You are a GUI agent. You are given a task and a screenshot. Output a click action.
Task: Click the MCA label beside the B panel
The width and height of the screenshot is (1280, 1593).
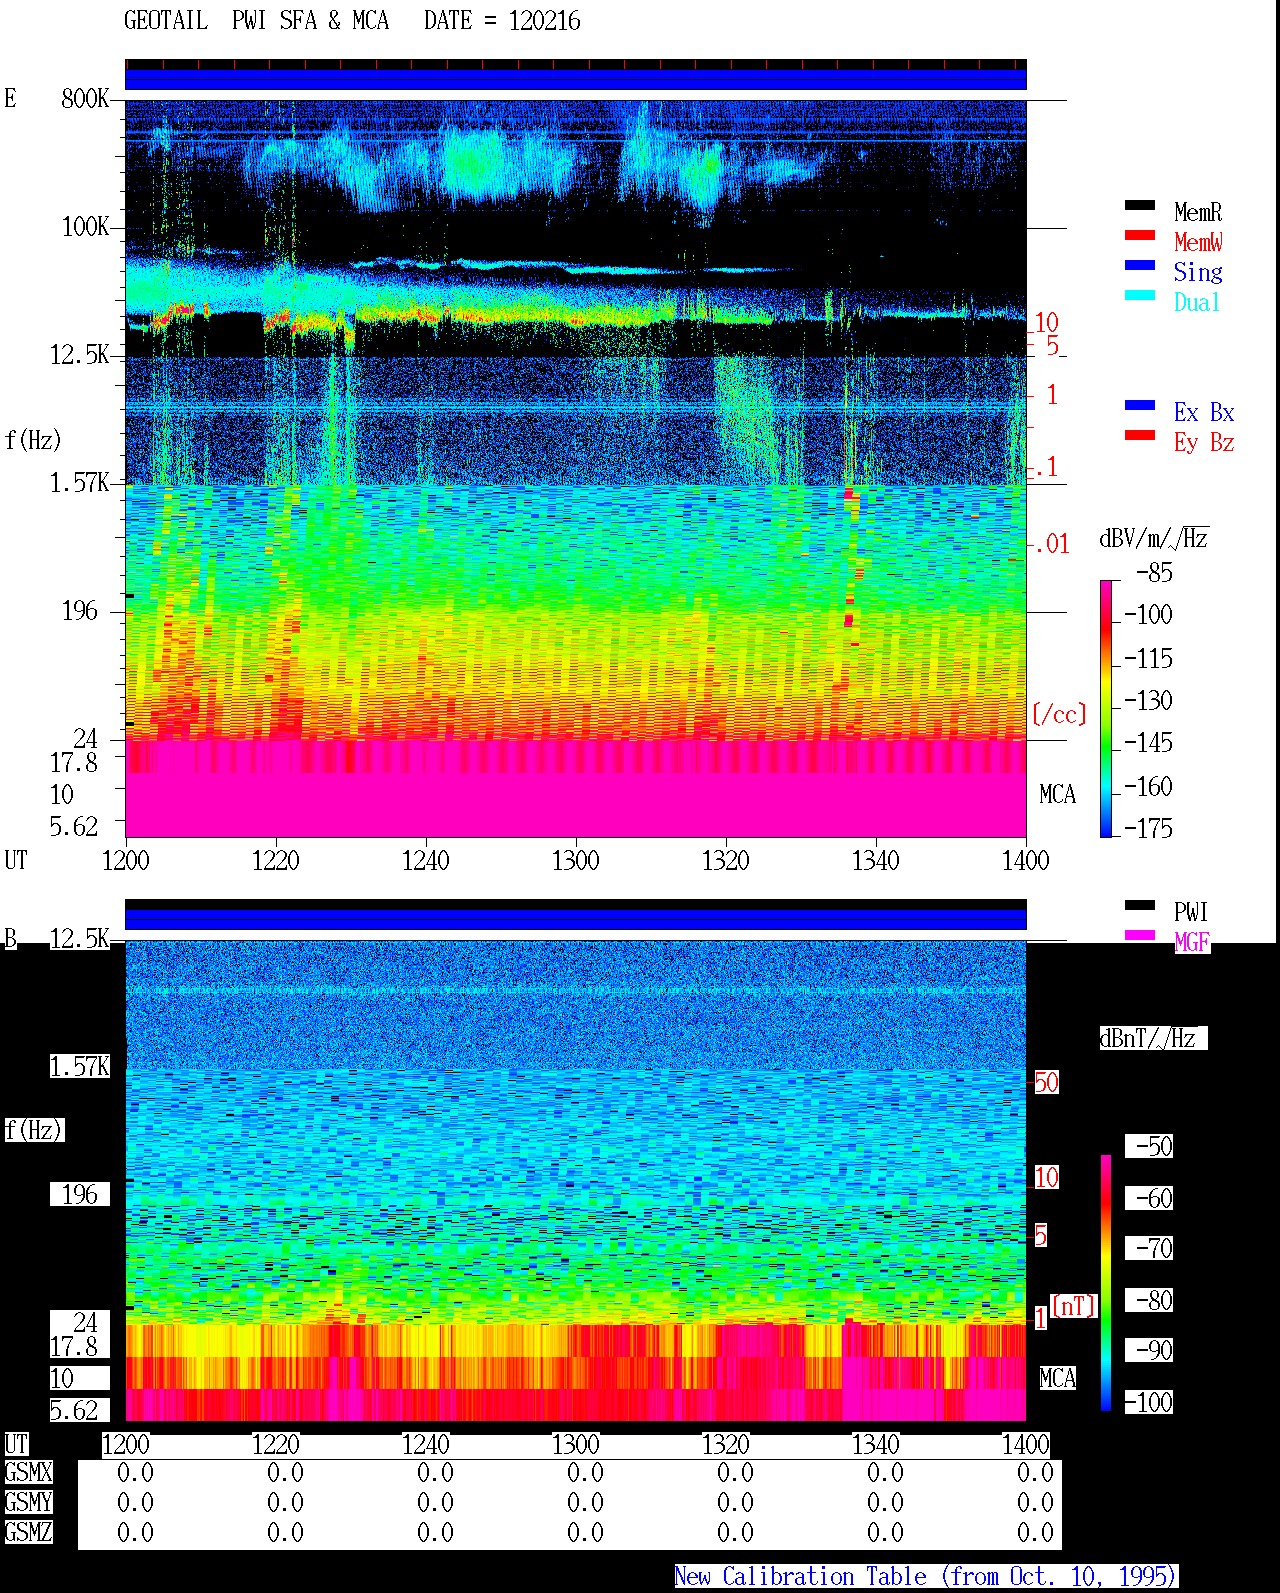(x=1057, y=1378)
